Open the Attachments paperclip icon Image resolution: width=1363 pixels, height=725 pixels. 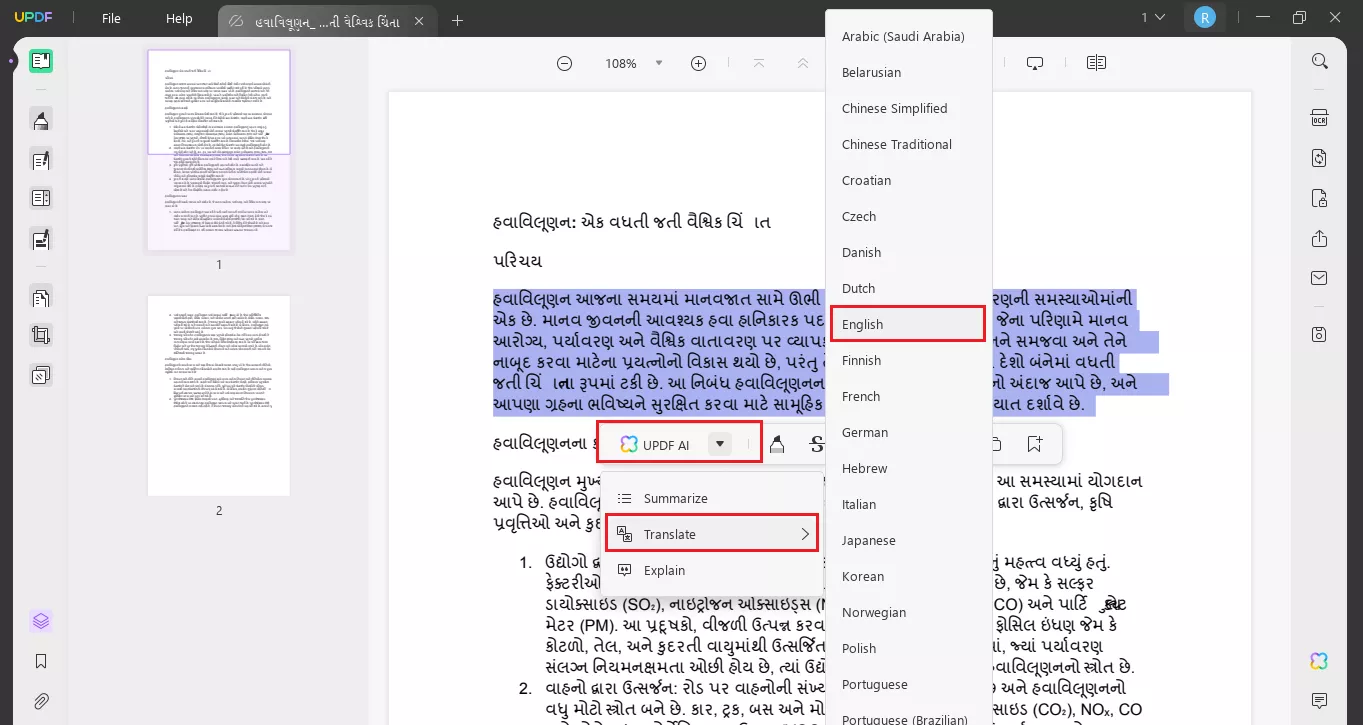41,701
